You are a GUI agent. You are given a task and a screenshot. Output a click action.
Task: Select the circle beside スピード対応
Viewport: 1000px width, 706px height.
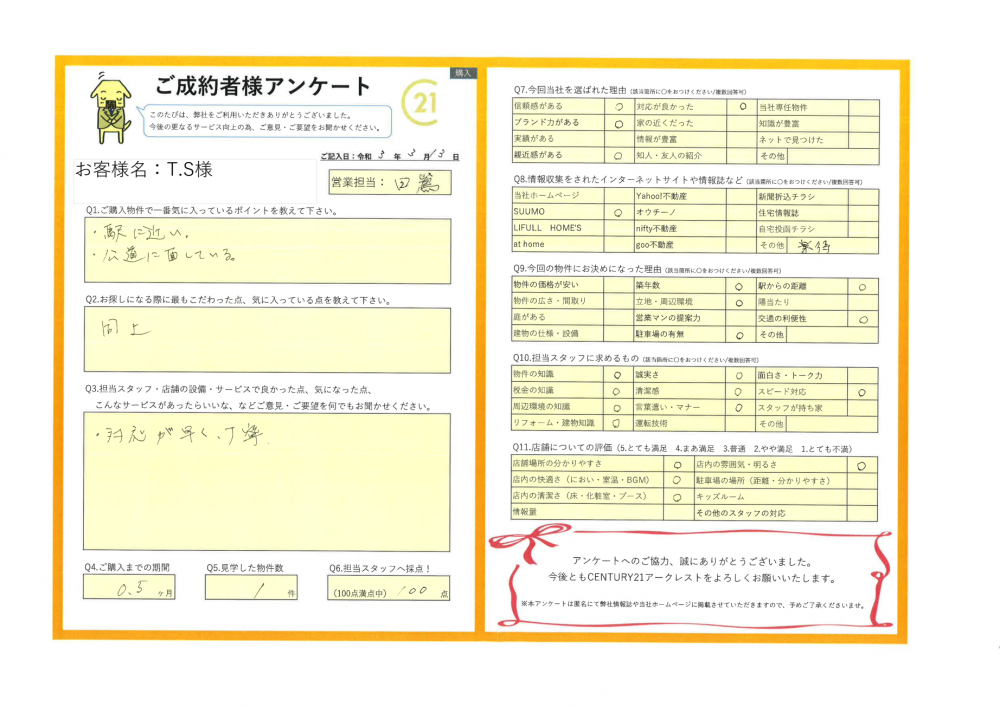click(862, 392)
